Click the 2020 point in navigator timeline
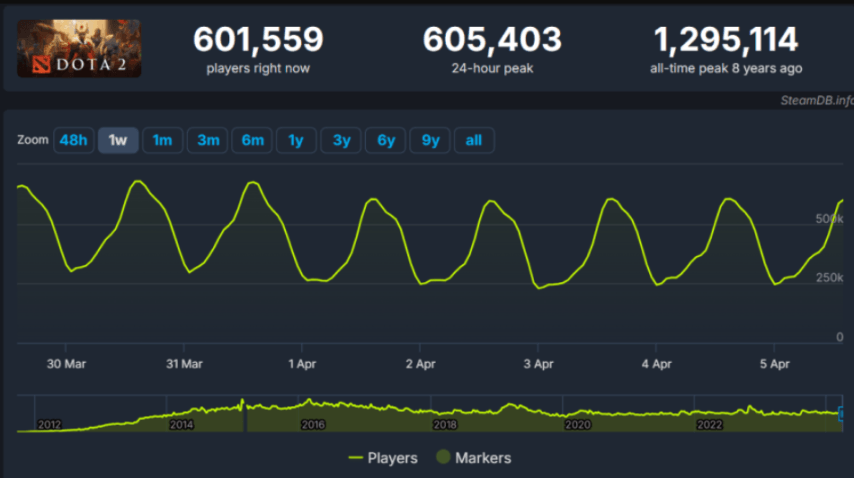The width and height of the screenshot is (854, 478). (x=577, y=425)
